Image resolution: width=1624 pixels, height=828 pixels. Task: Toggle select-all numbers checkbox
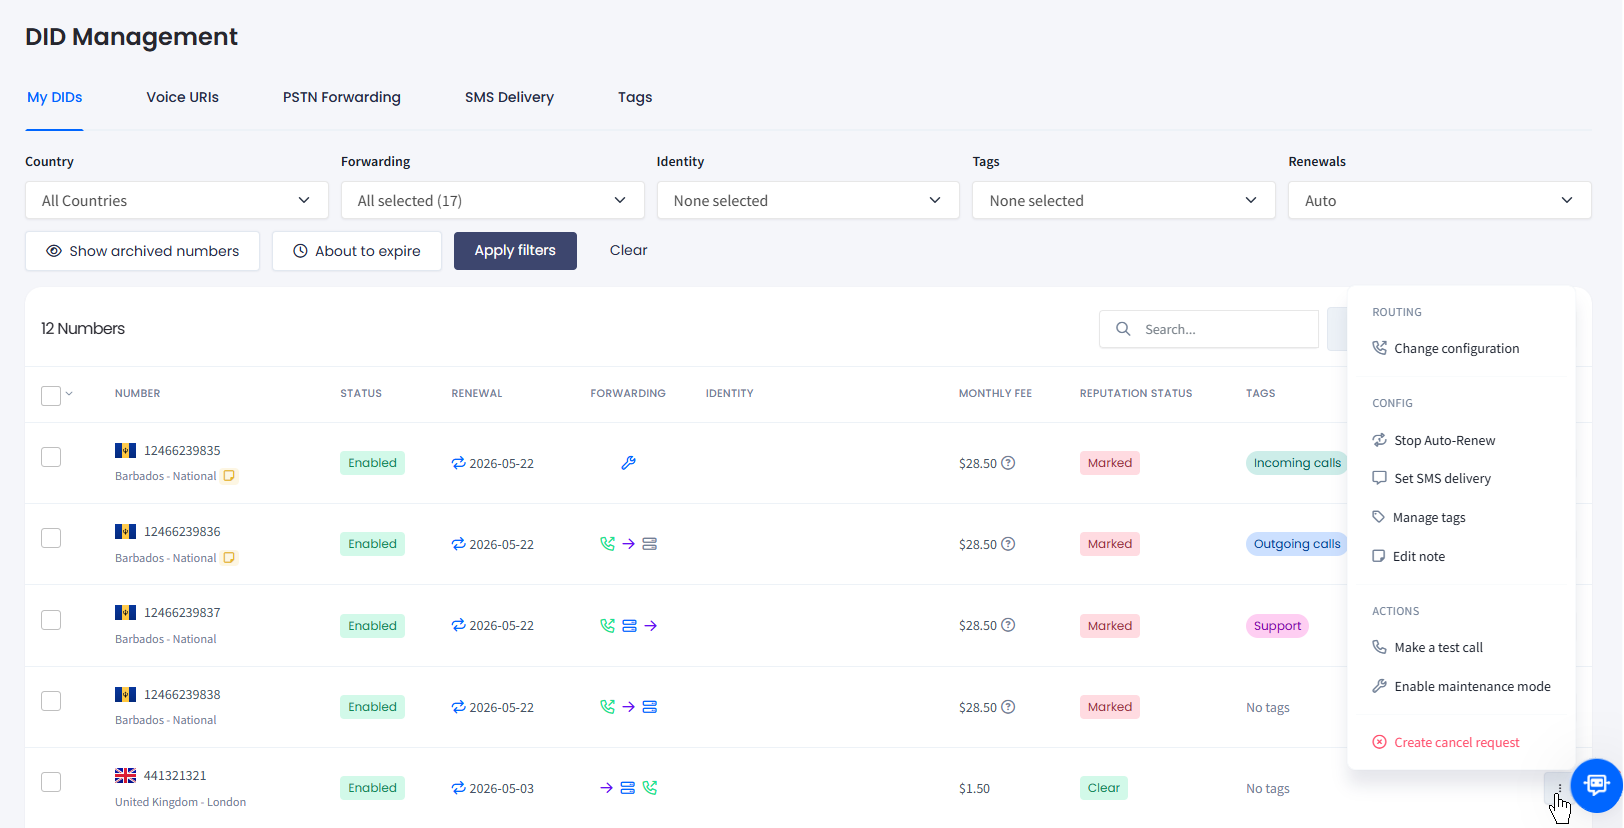pos(51,396)
